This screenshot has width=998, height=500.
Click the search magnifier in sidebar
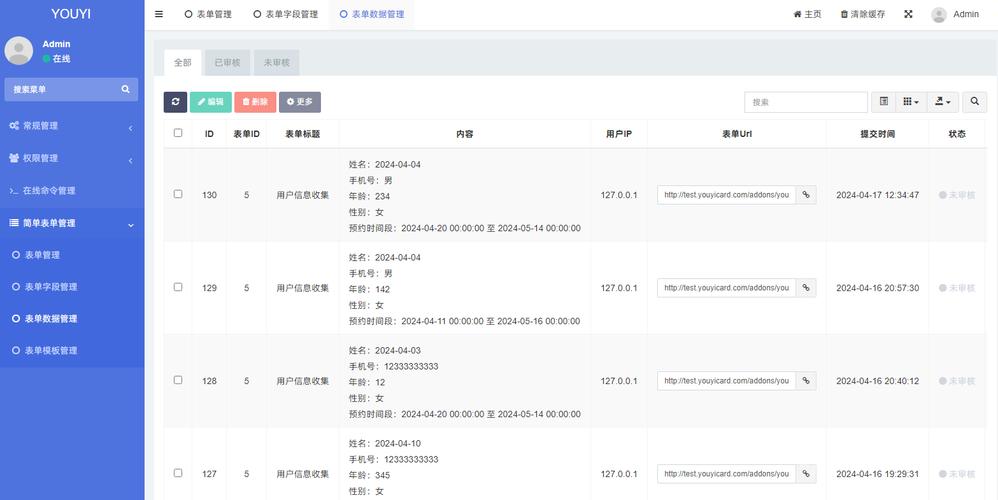(125, 89)
